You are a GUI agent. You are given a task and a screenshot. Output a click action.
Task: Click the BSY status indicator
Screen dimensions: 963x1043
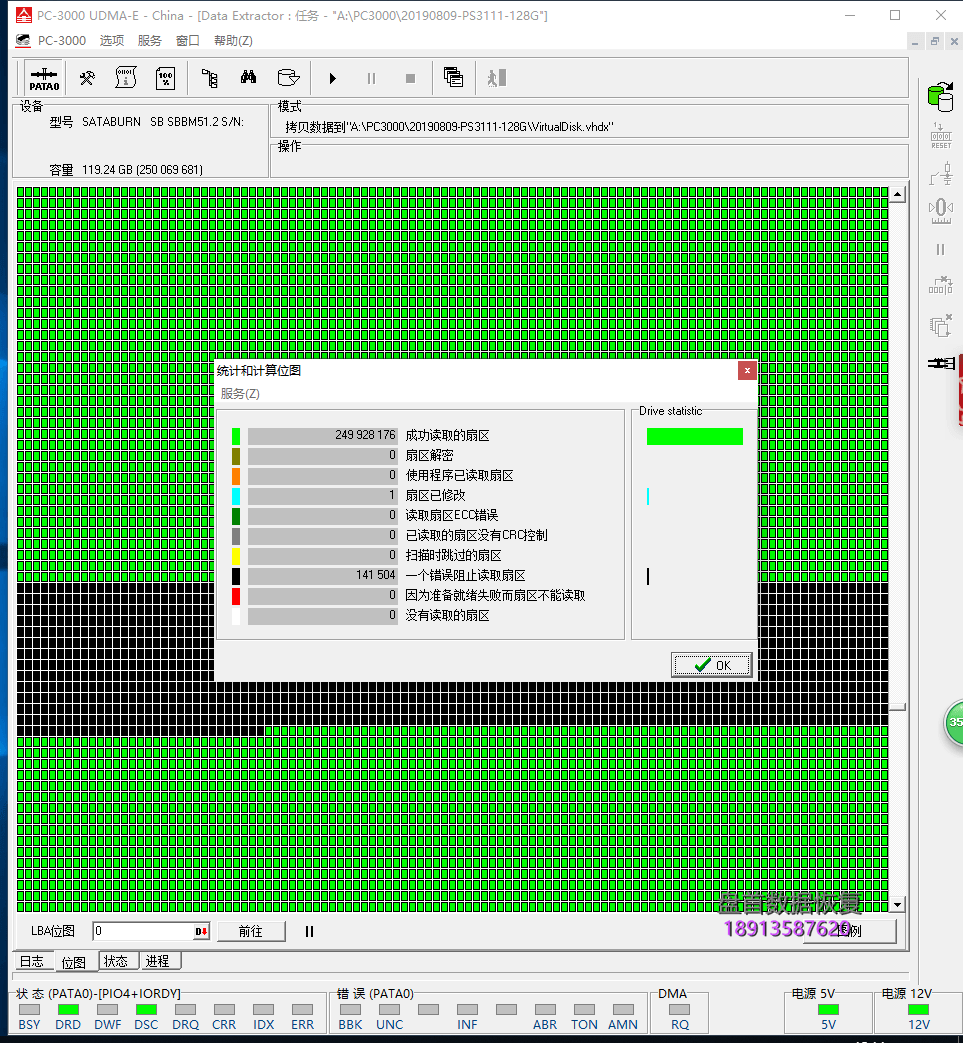(29, 1009)
